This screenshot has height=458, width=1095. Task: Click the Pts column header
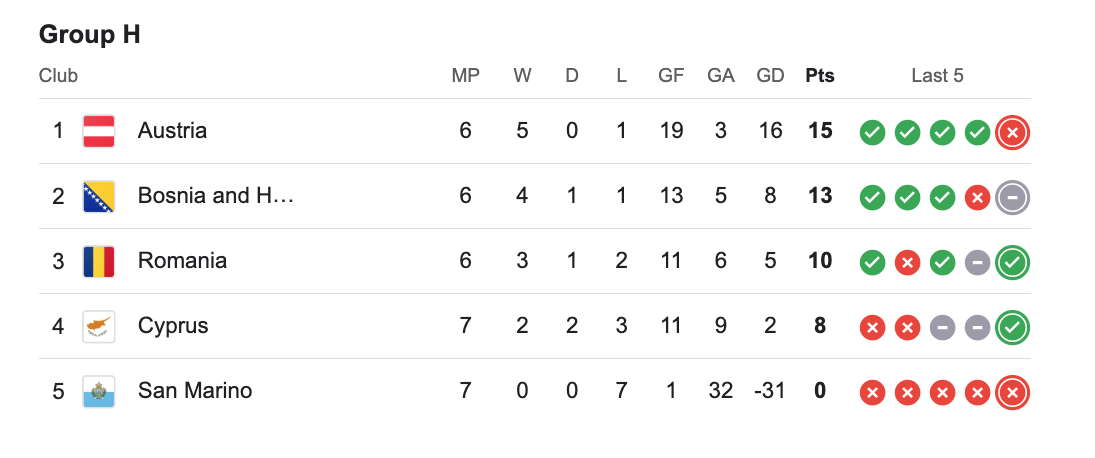[820, 76]
